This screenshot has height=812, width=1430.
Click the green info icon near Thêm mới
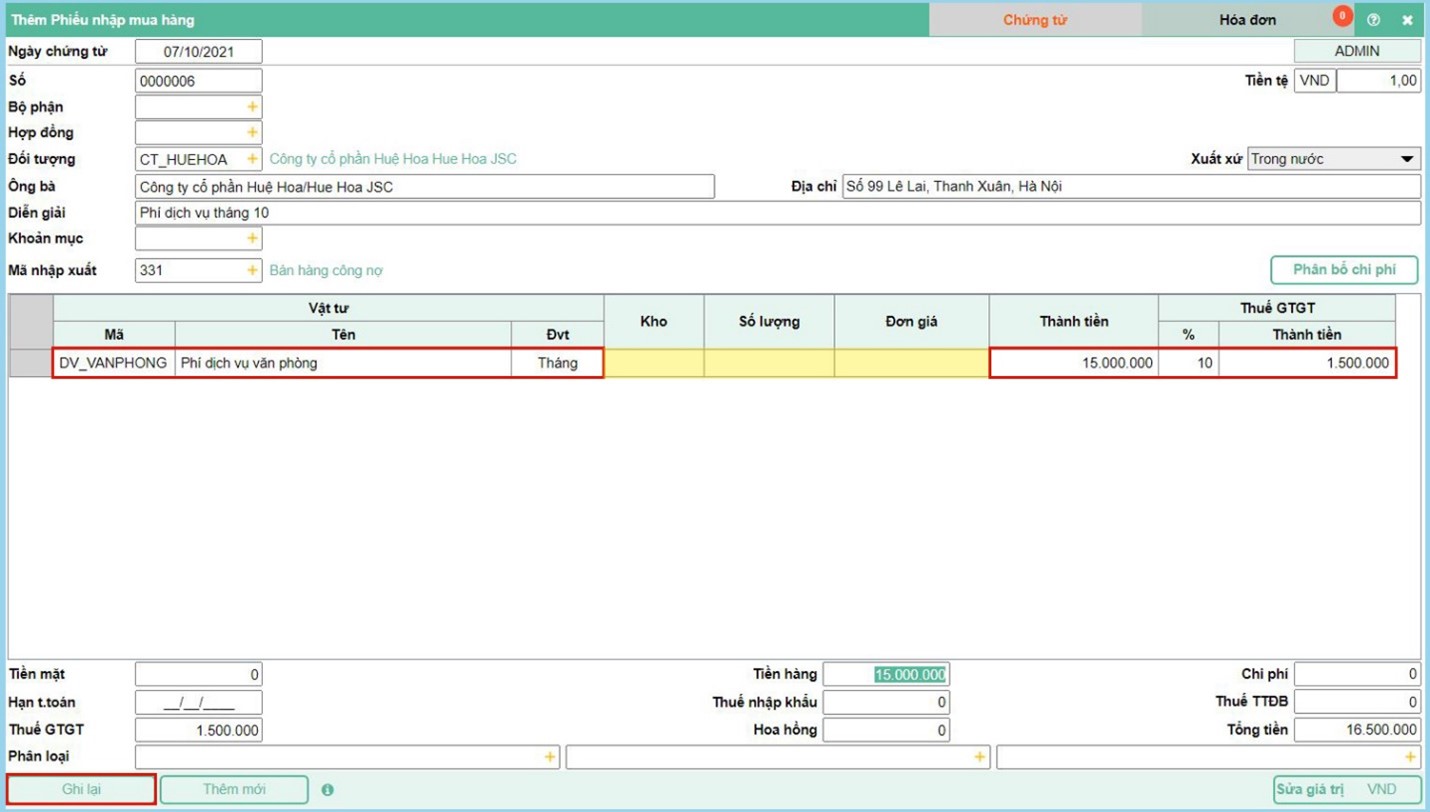pos(327,790)
